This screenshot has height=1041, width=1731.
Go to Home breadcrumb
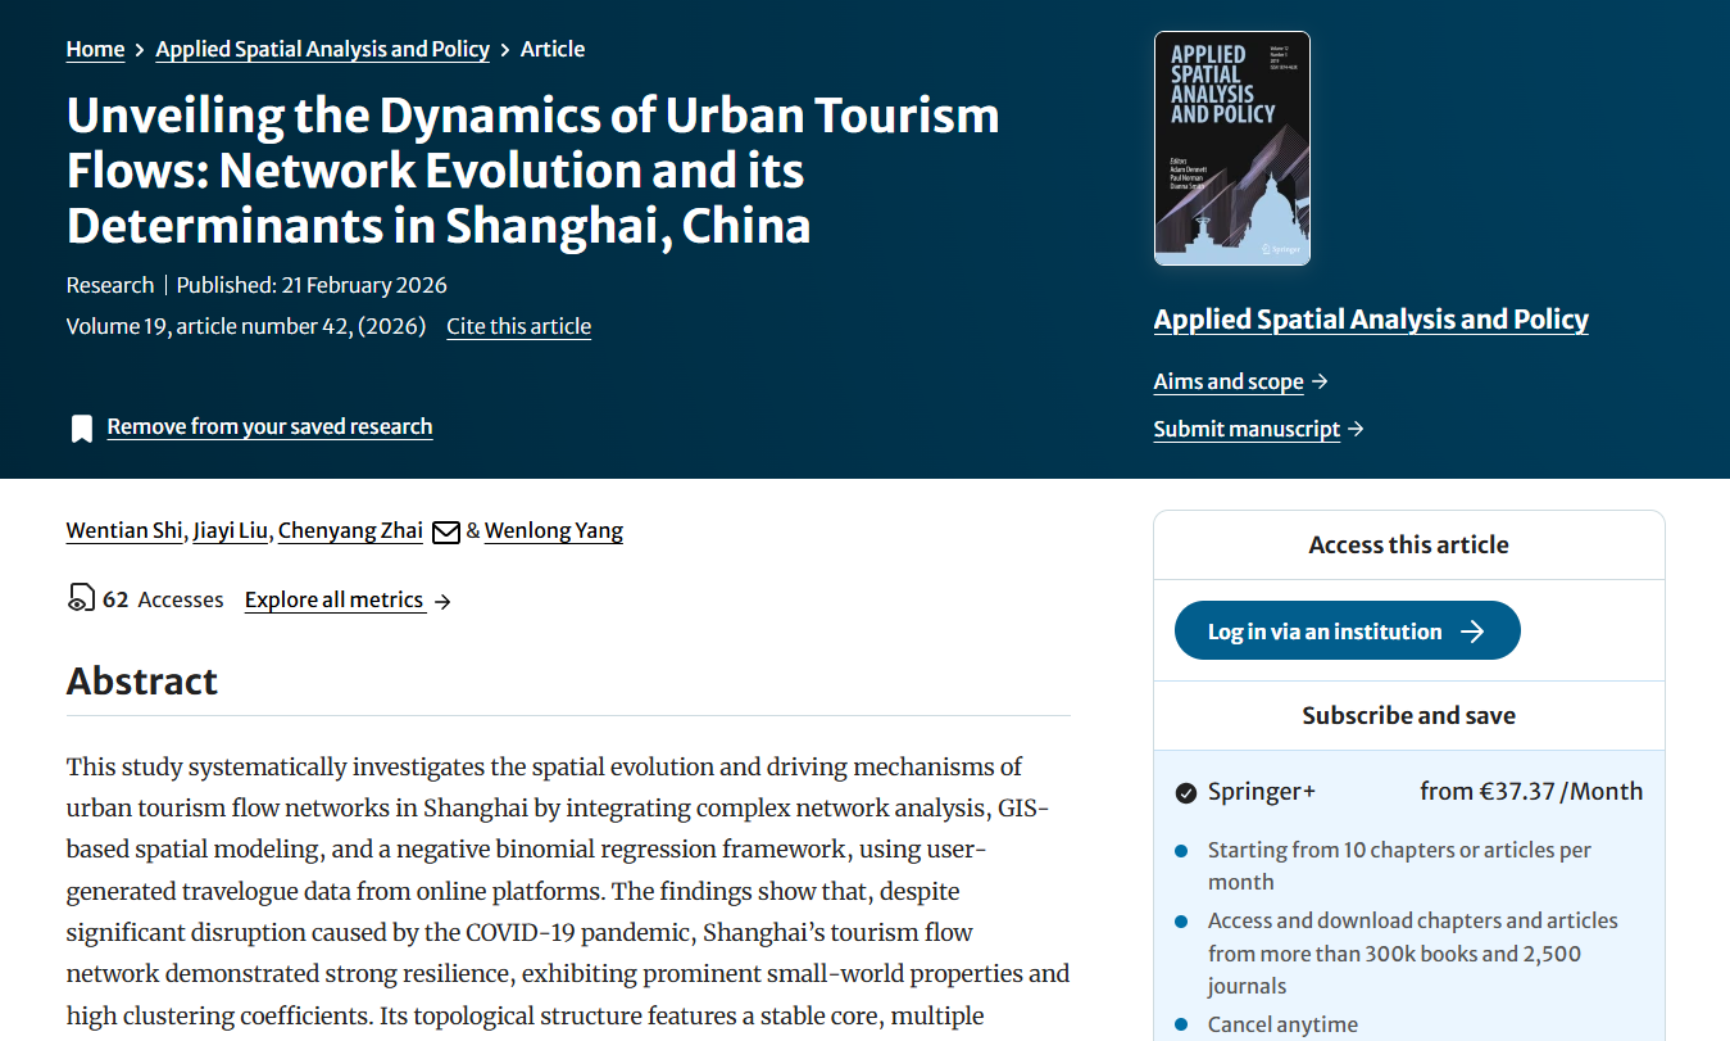click(95, 49)
